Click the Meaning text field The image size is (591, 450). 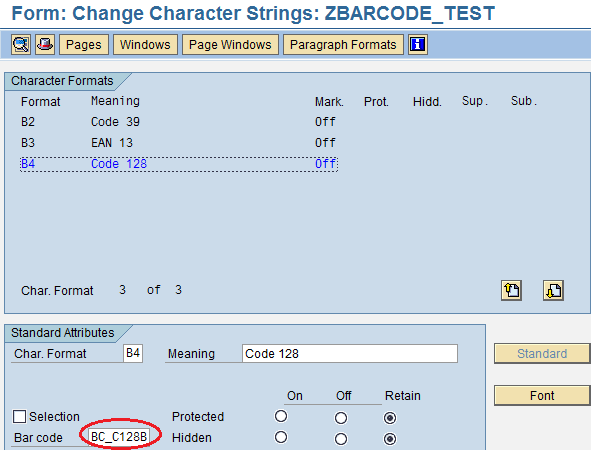point(350,354)
